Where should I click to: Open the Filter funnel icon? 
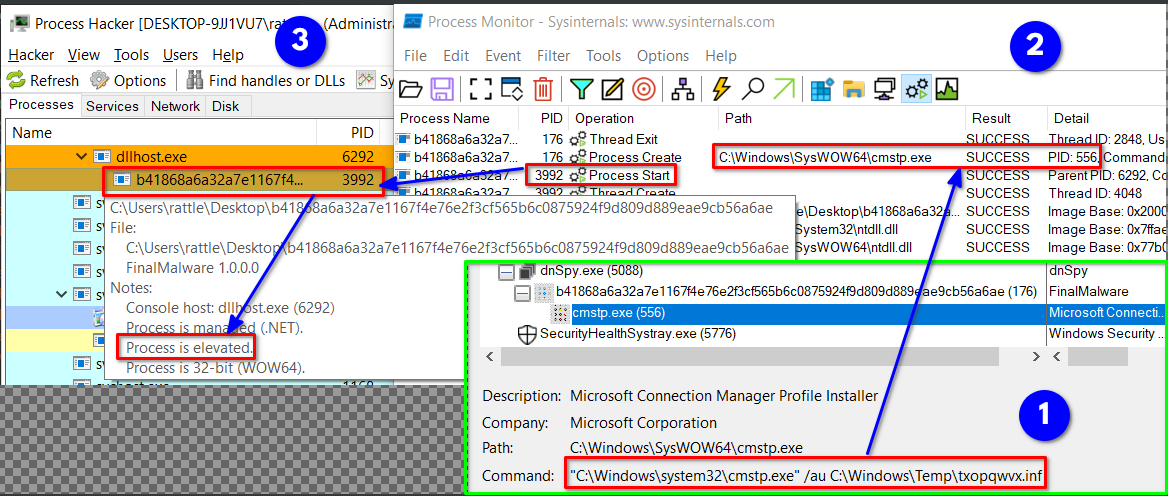[581, 89]
